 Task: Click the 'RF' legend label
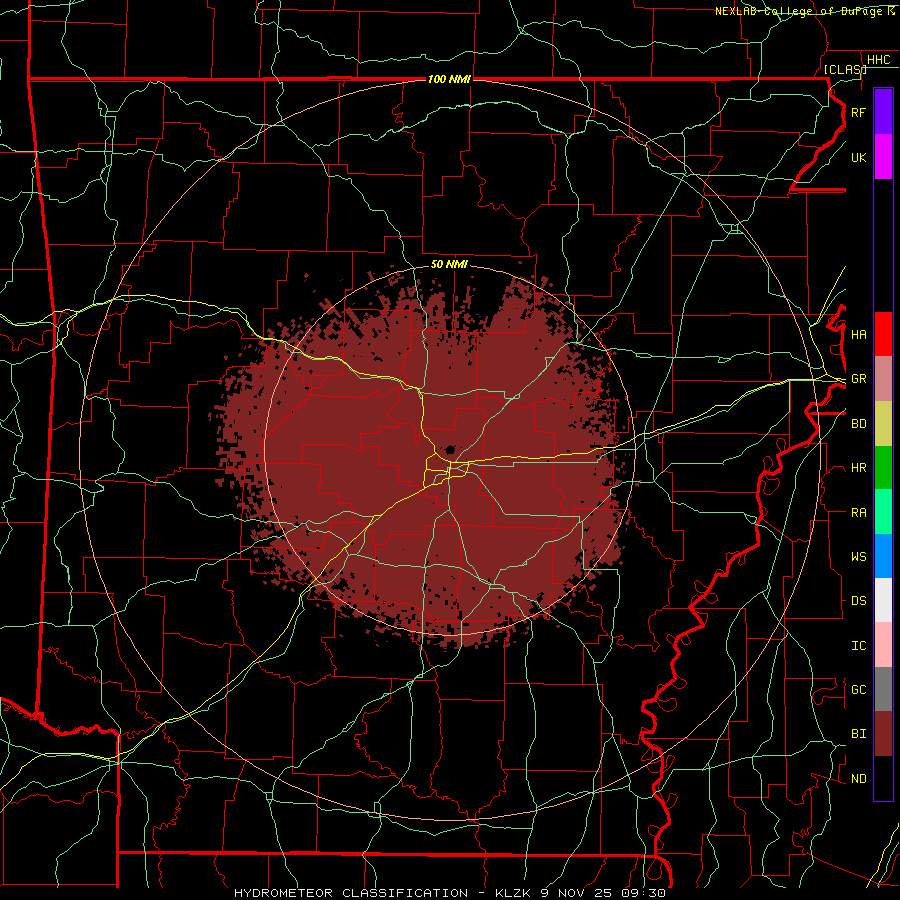pos(858,112)
